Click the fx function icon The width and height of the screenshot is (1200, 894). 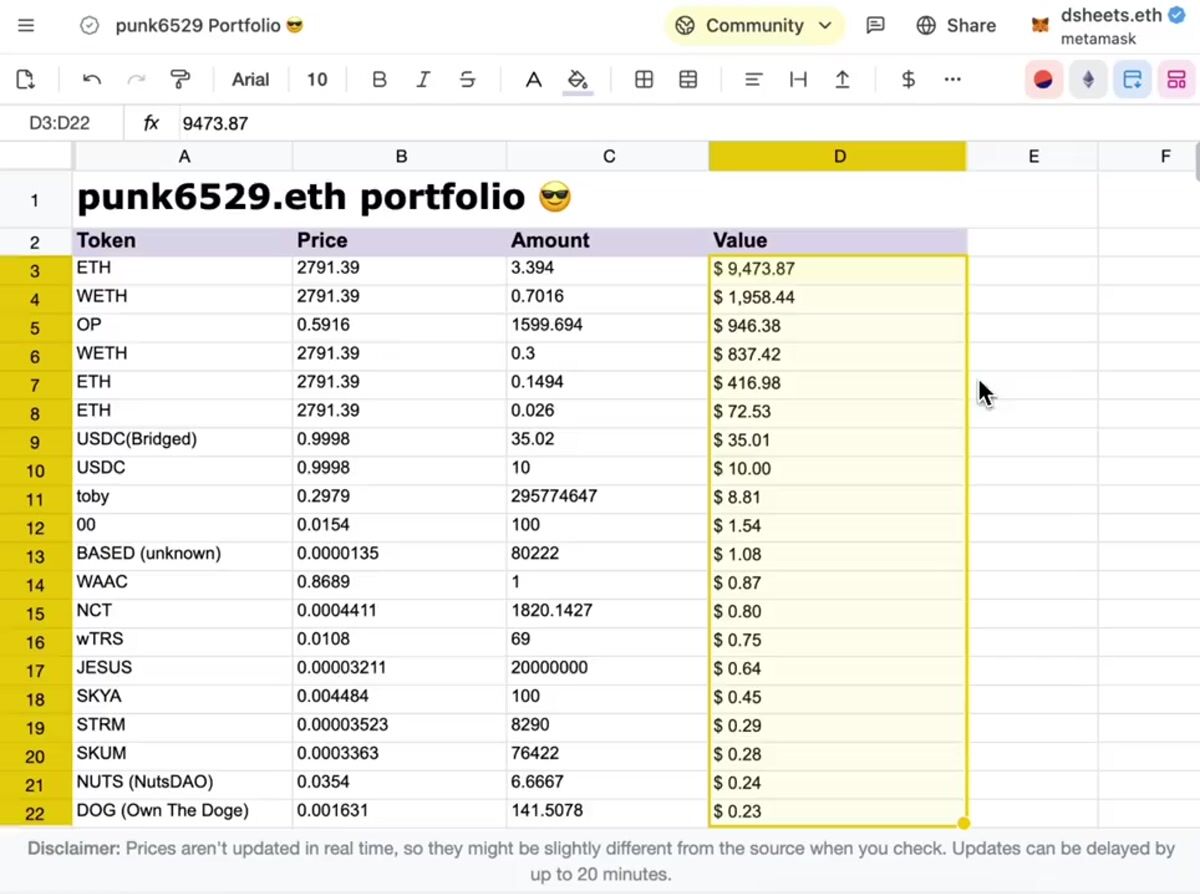pyautogui.click(x=151, y=123)
